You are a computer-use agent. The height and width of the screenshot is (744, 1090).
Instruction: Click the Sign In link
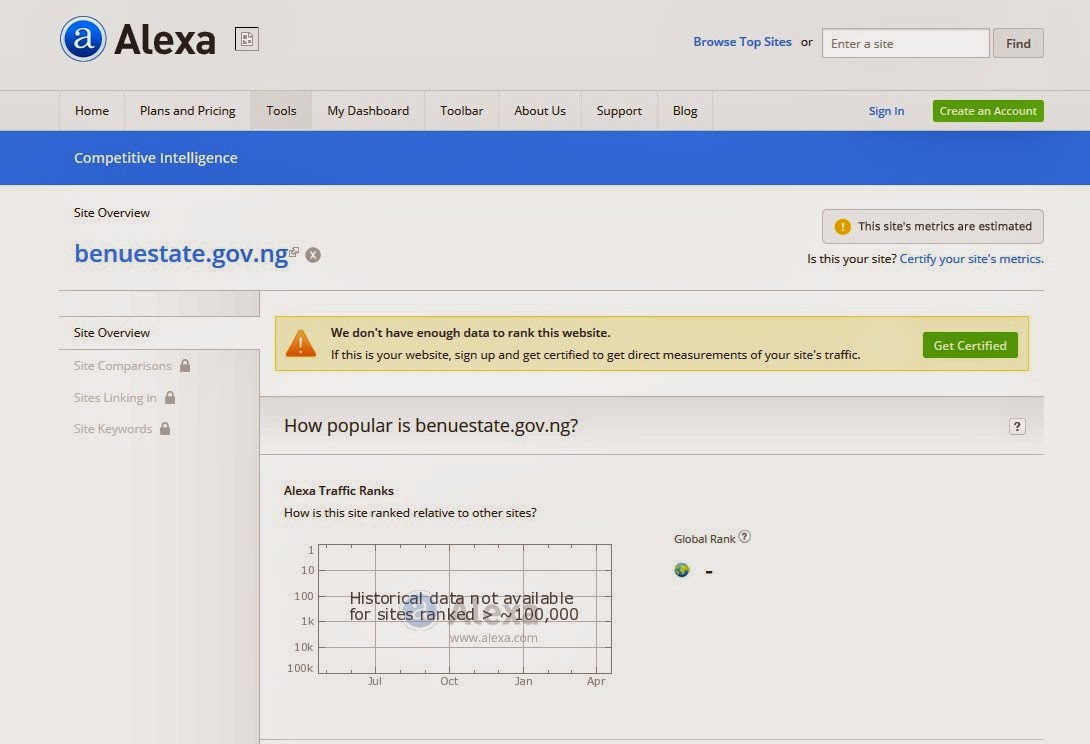(x=886, y=111)
